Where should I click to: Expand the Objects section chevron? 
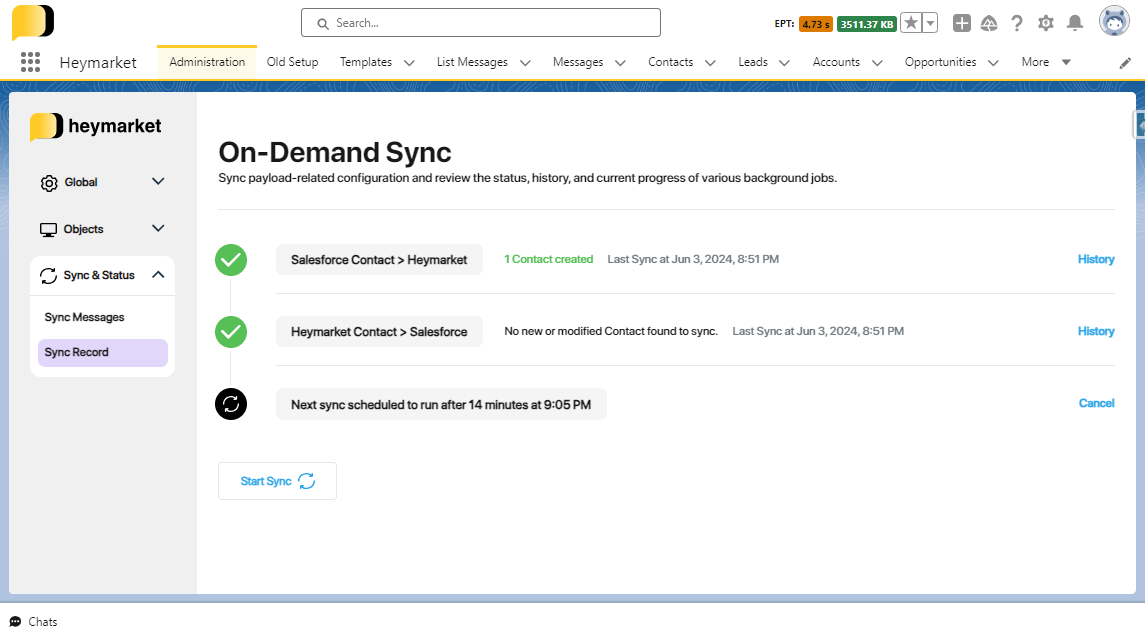tap(158, 229)
